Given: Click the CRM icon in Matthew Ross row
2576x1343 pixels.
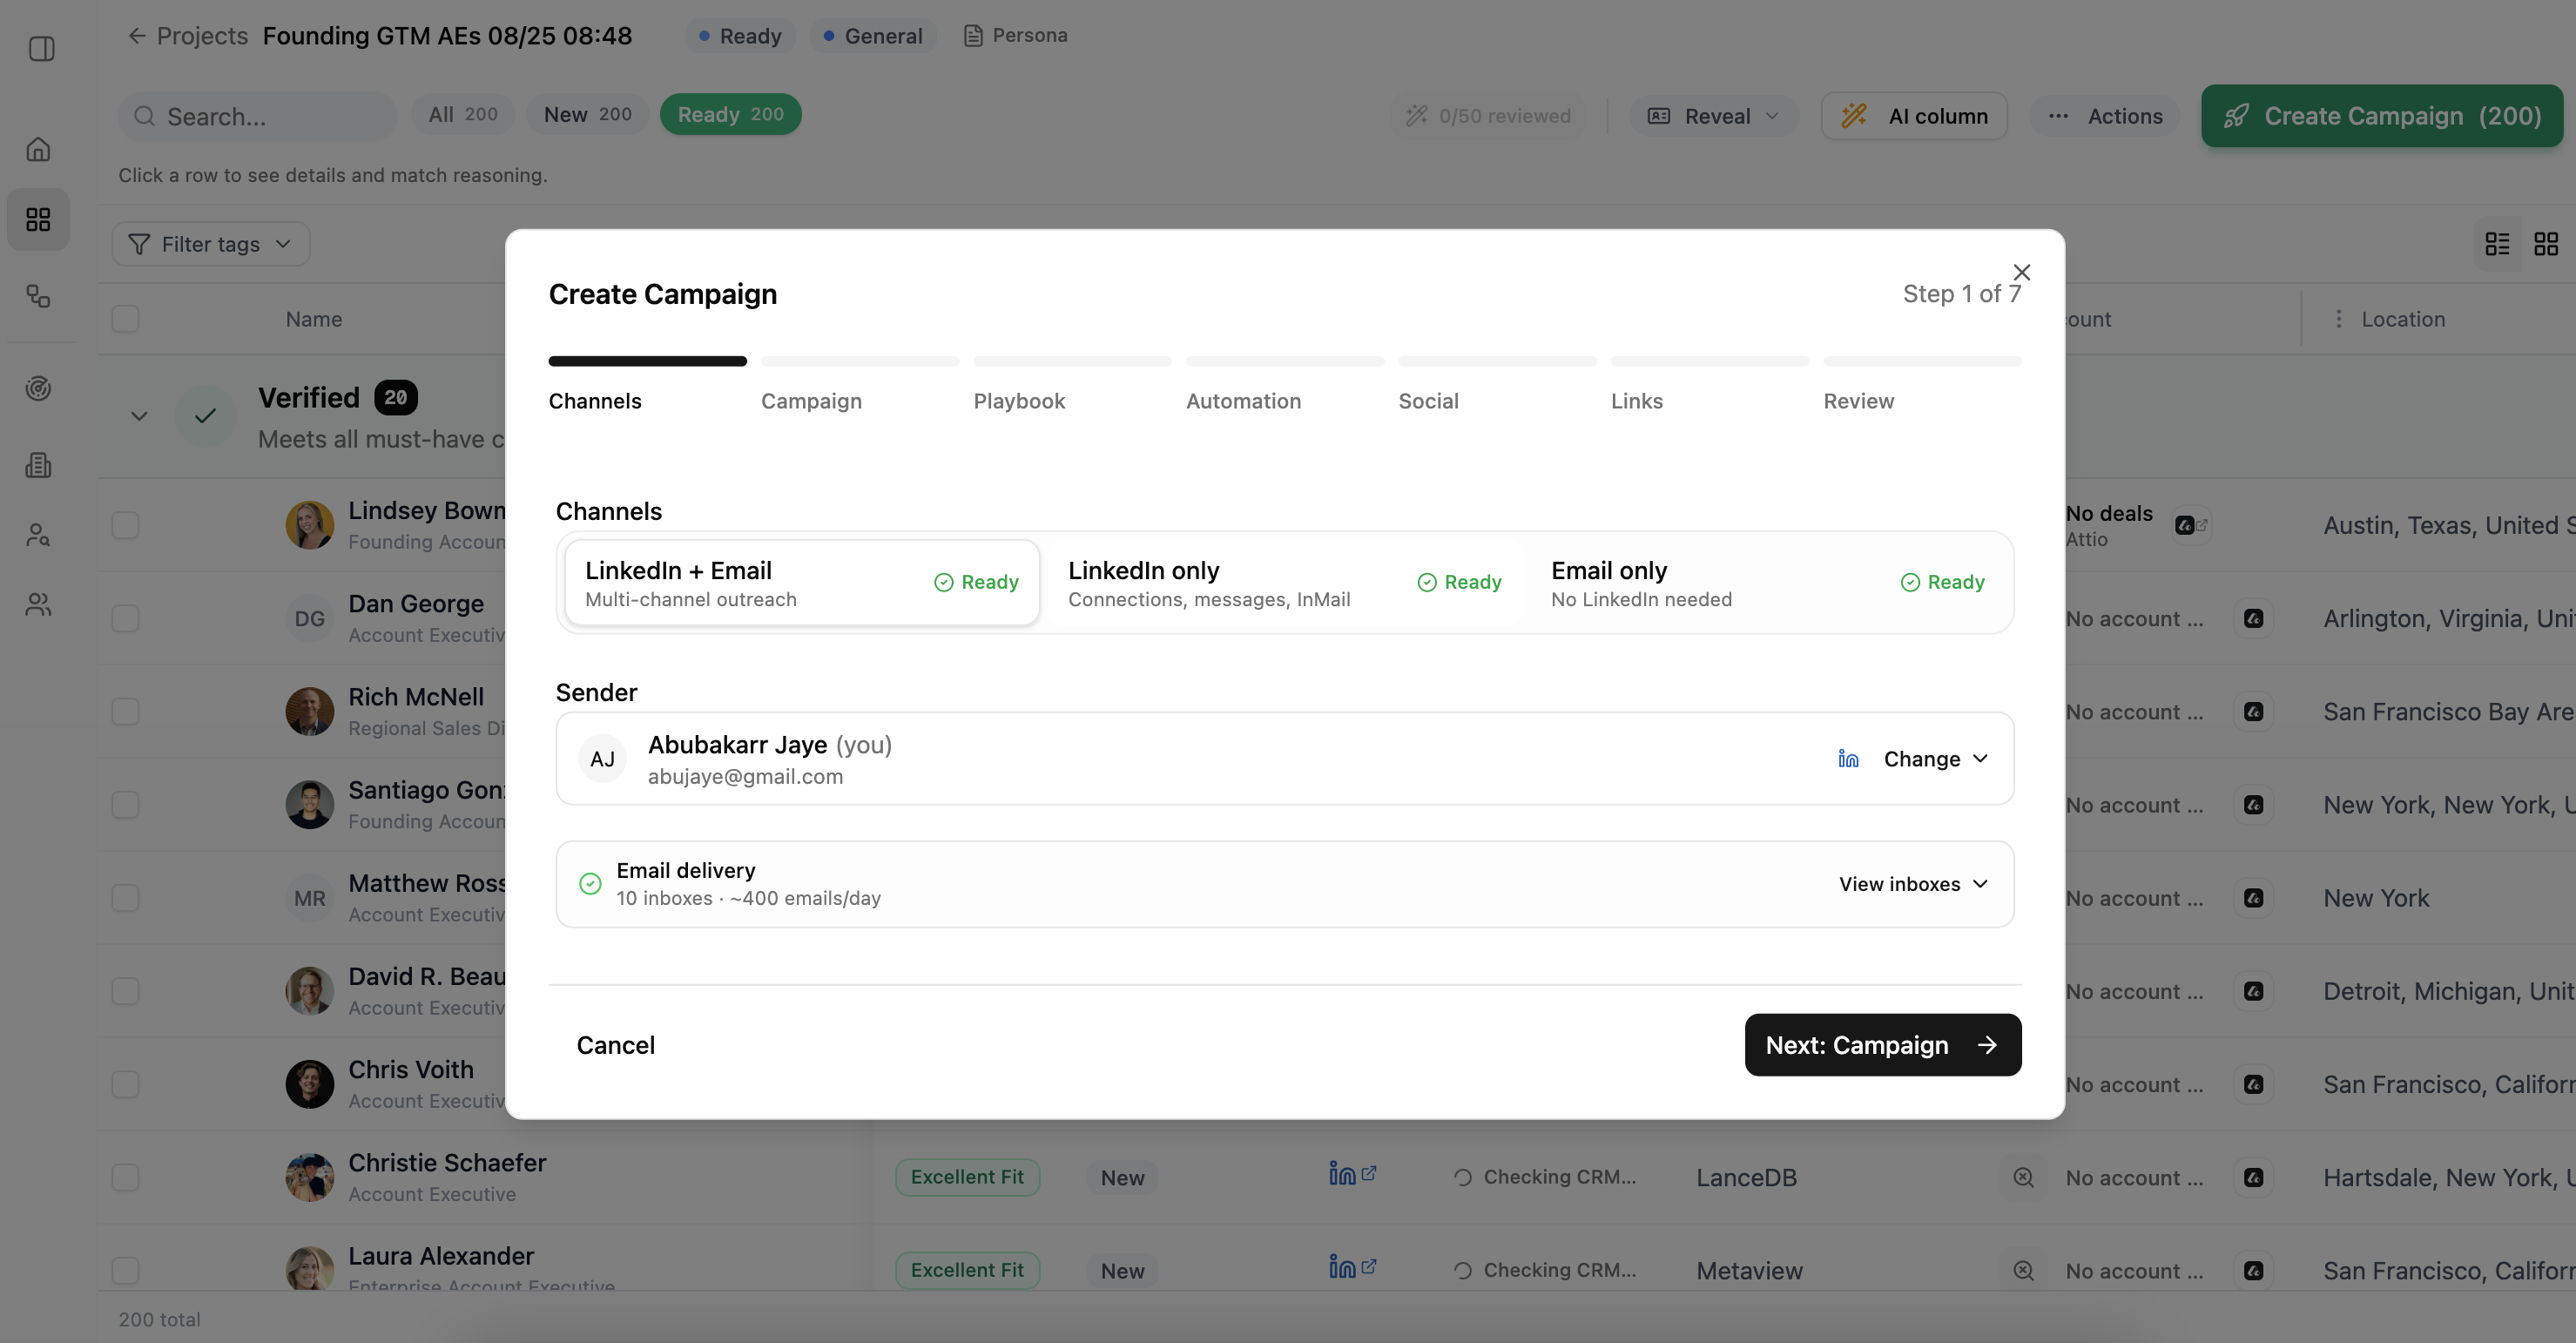Looking at the screenshot, I should click(2253, 898).
